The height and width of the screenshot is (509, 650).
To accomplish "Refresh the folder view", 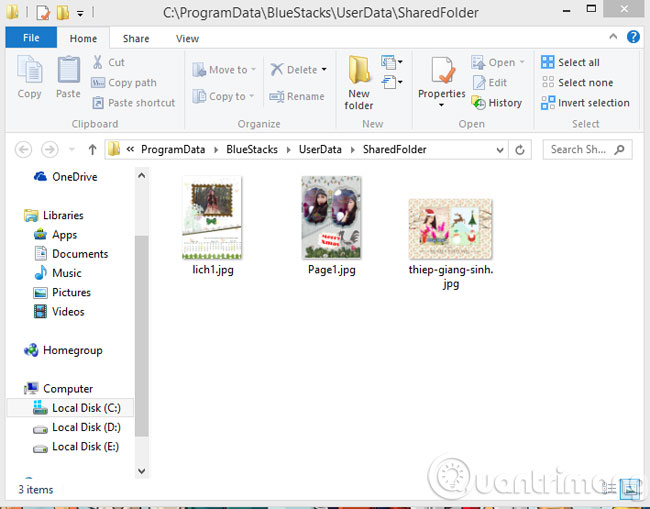I will click(520, 150).
